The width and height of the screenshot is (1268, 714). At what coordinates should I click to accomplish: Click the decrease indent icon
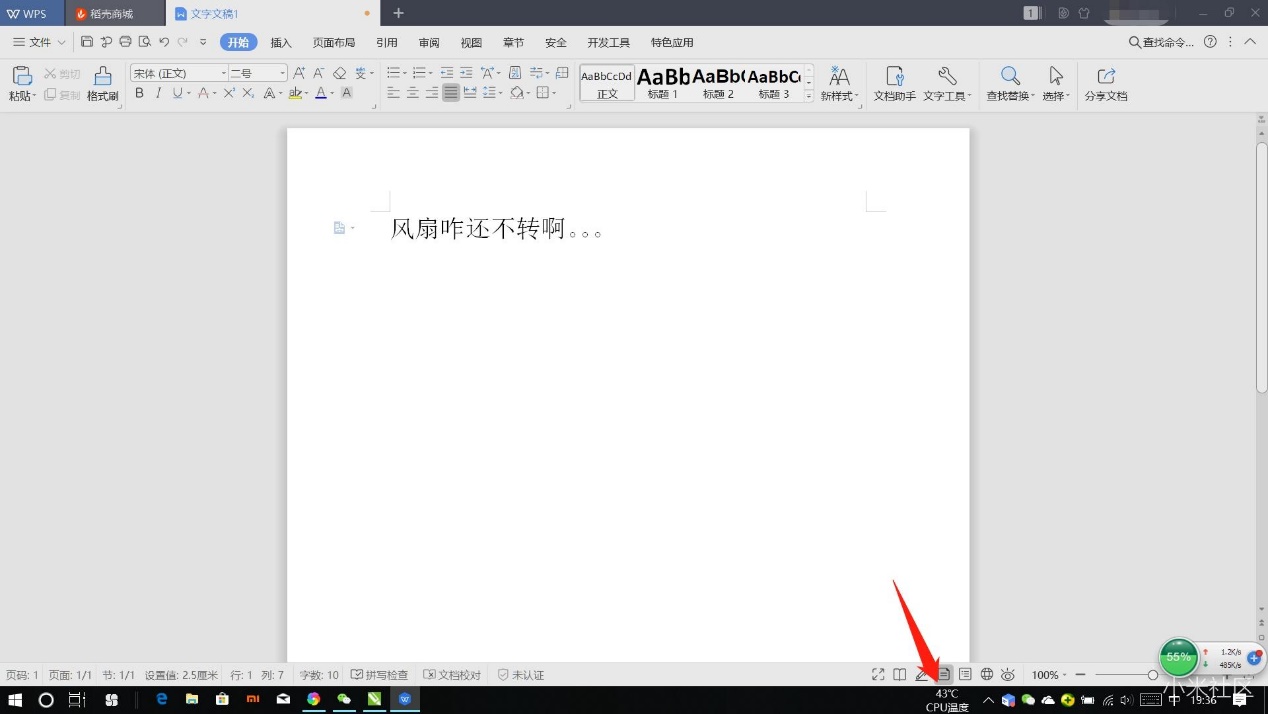(x=447, y=73)
